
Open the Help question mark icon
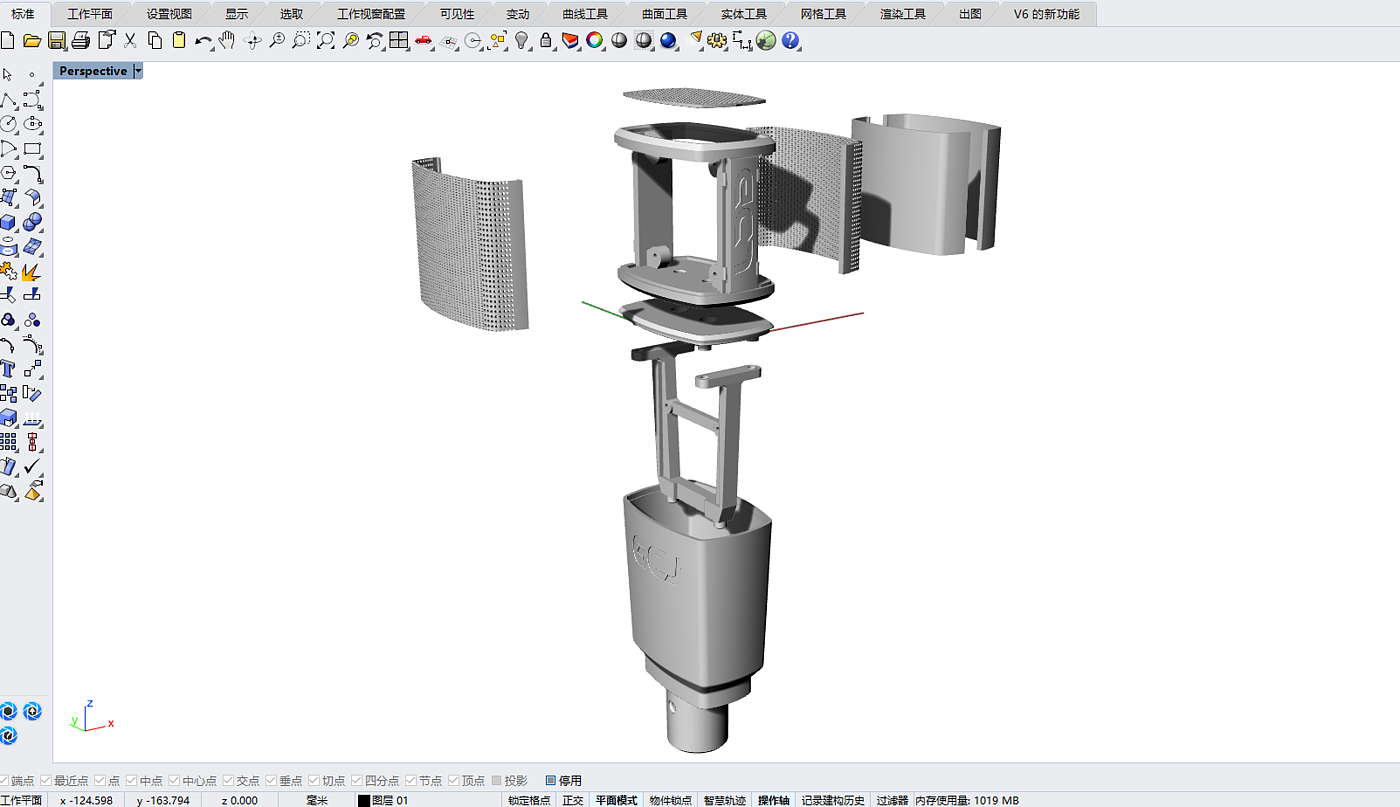[x=791, y=41]
